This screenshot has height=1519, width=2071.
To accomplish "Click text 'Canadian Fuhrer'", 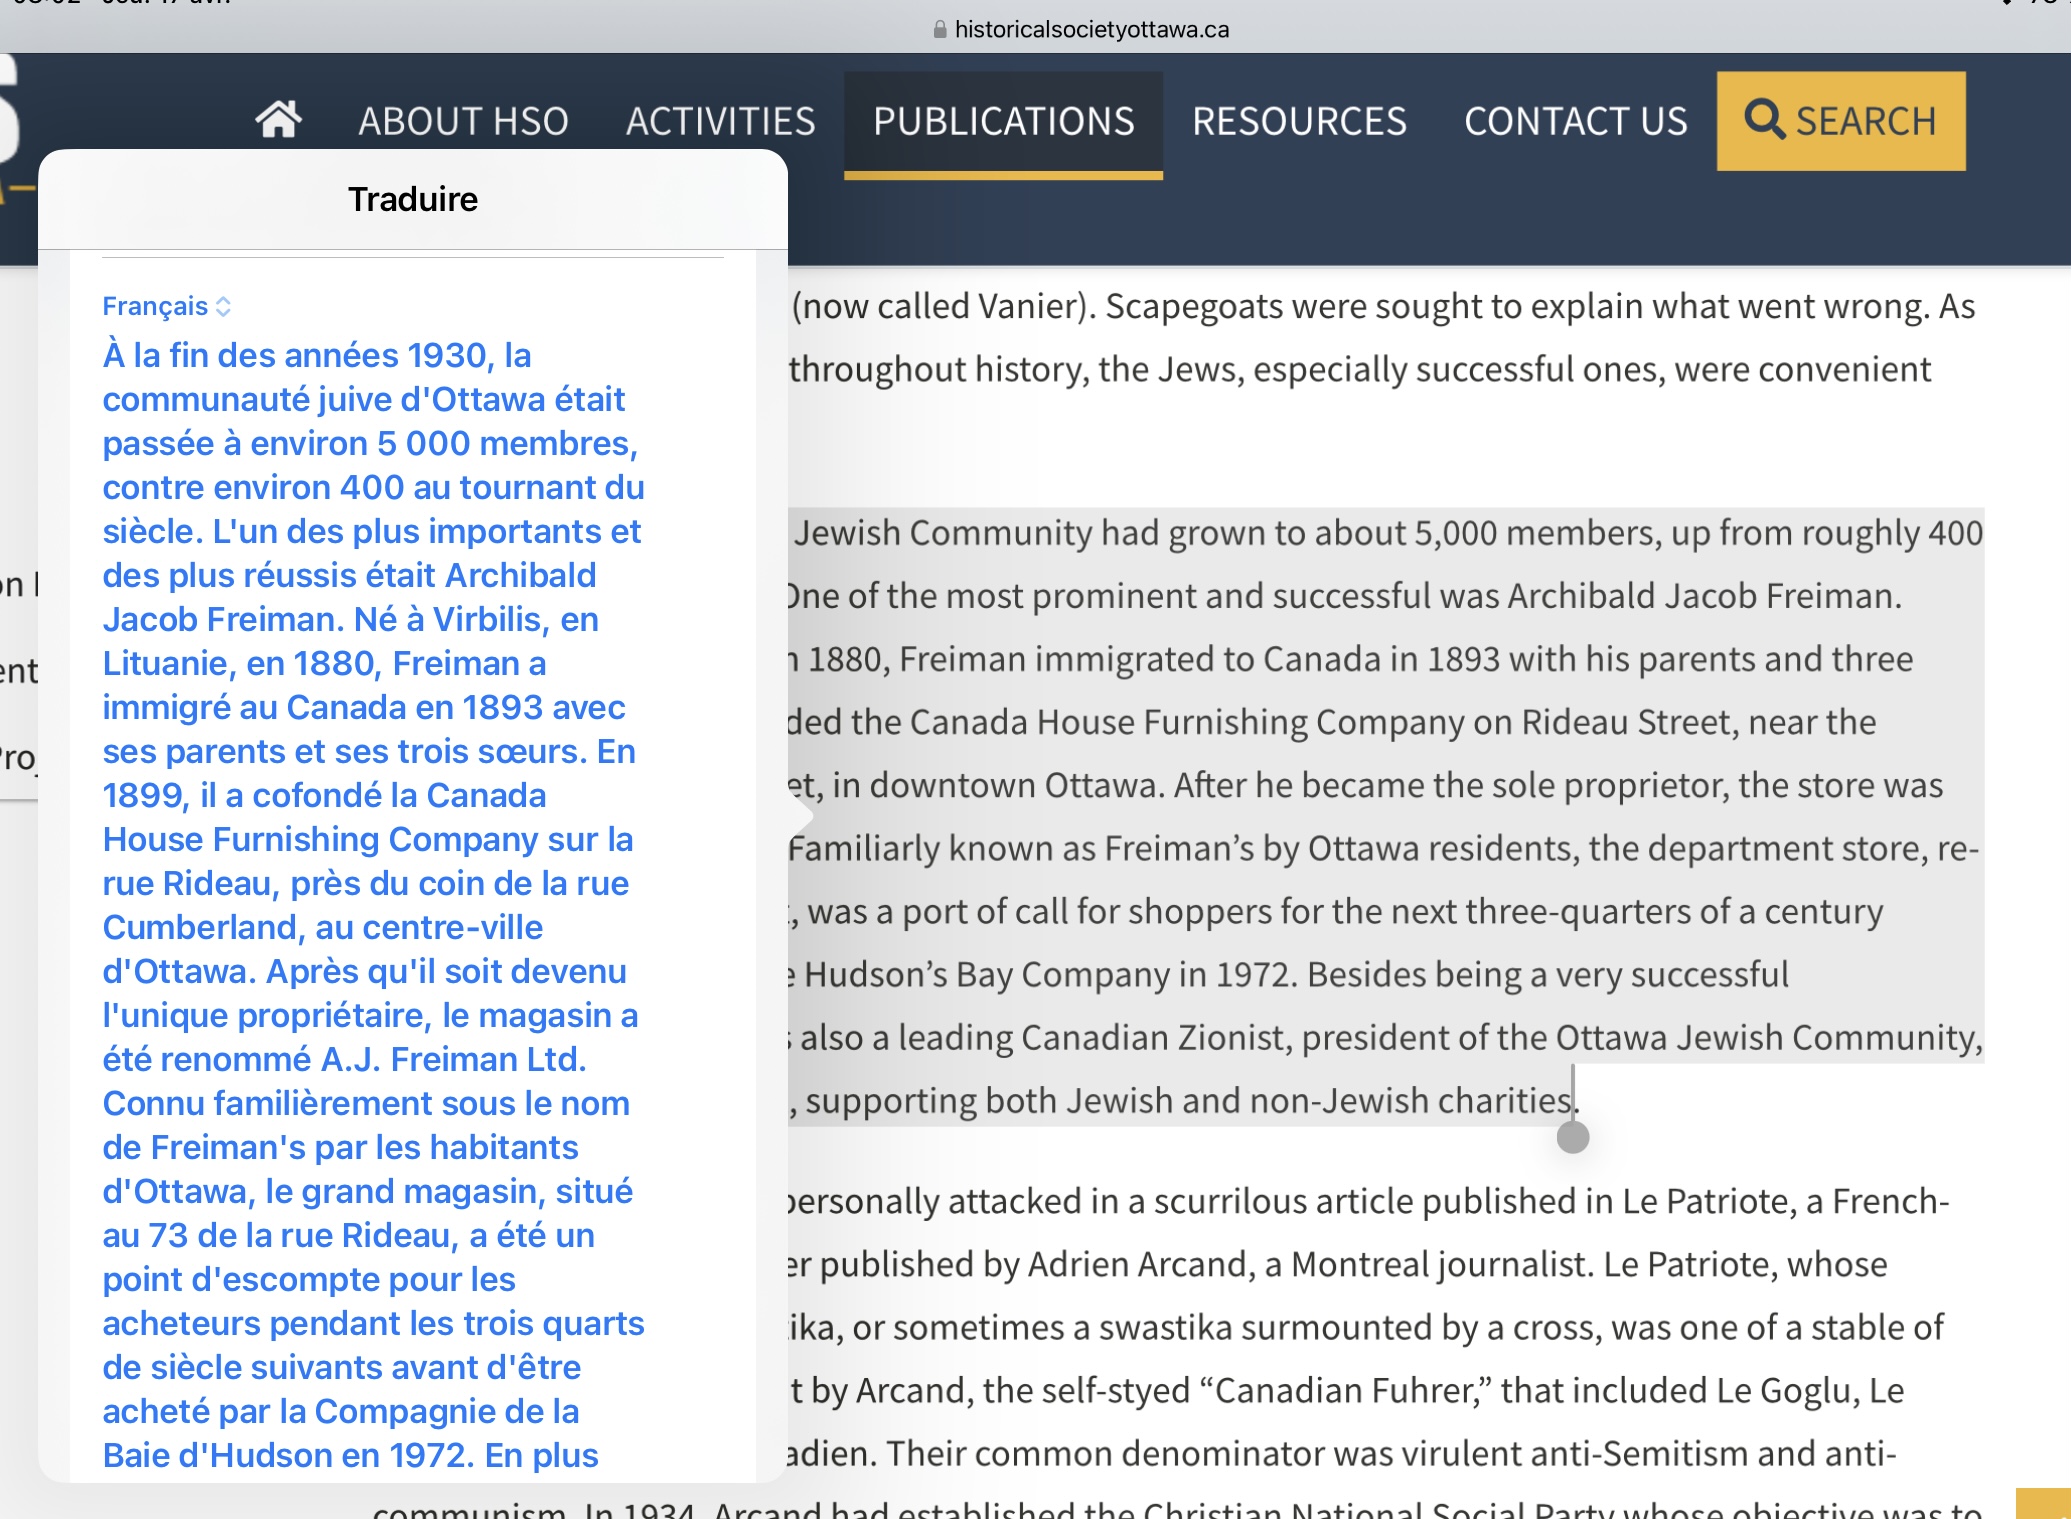I will tap(1346, 1391).
